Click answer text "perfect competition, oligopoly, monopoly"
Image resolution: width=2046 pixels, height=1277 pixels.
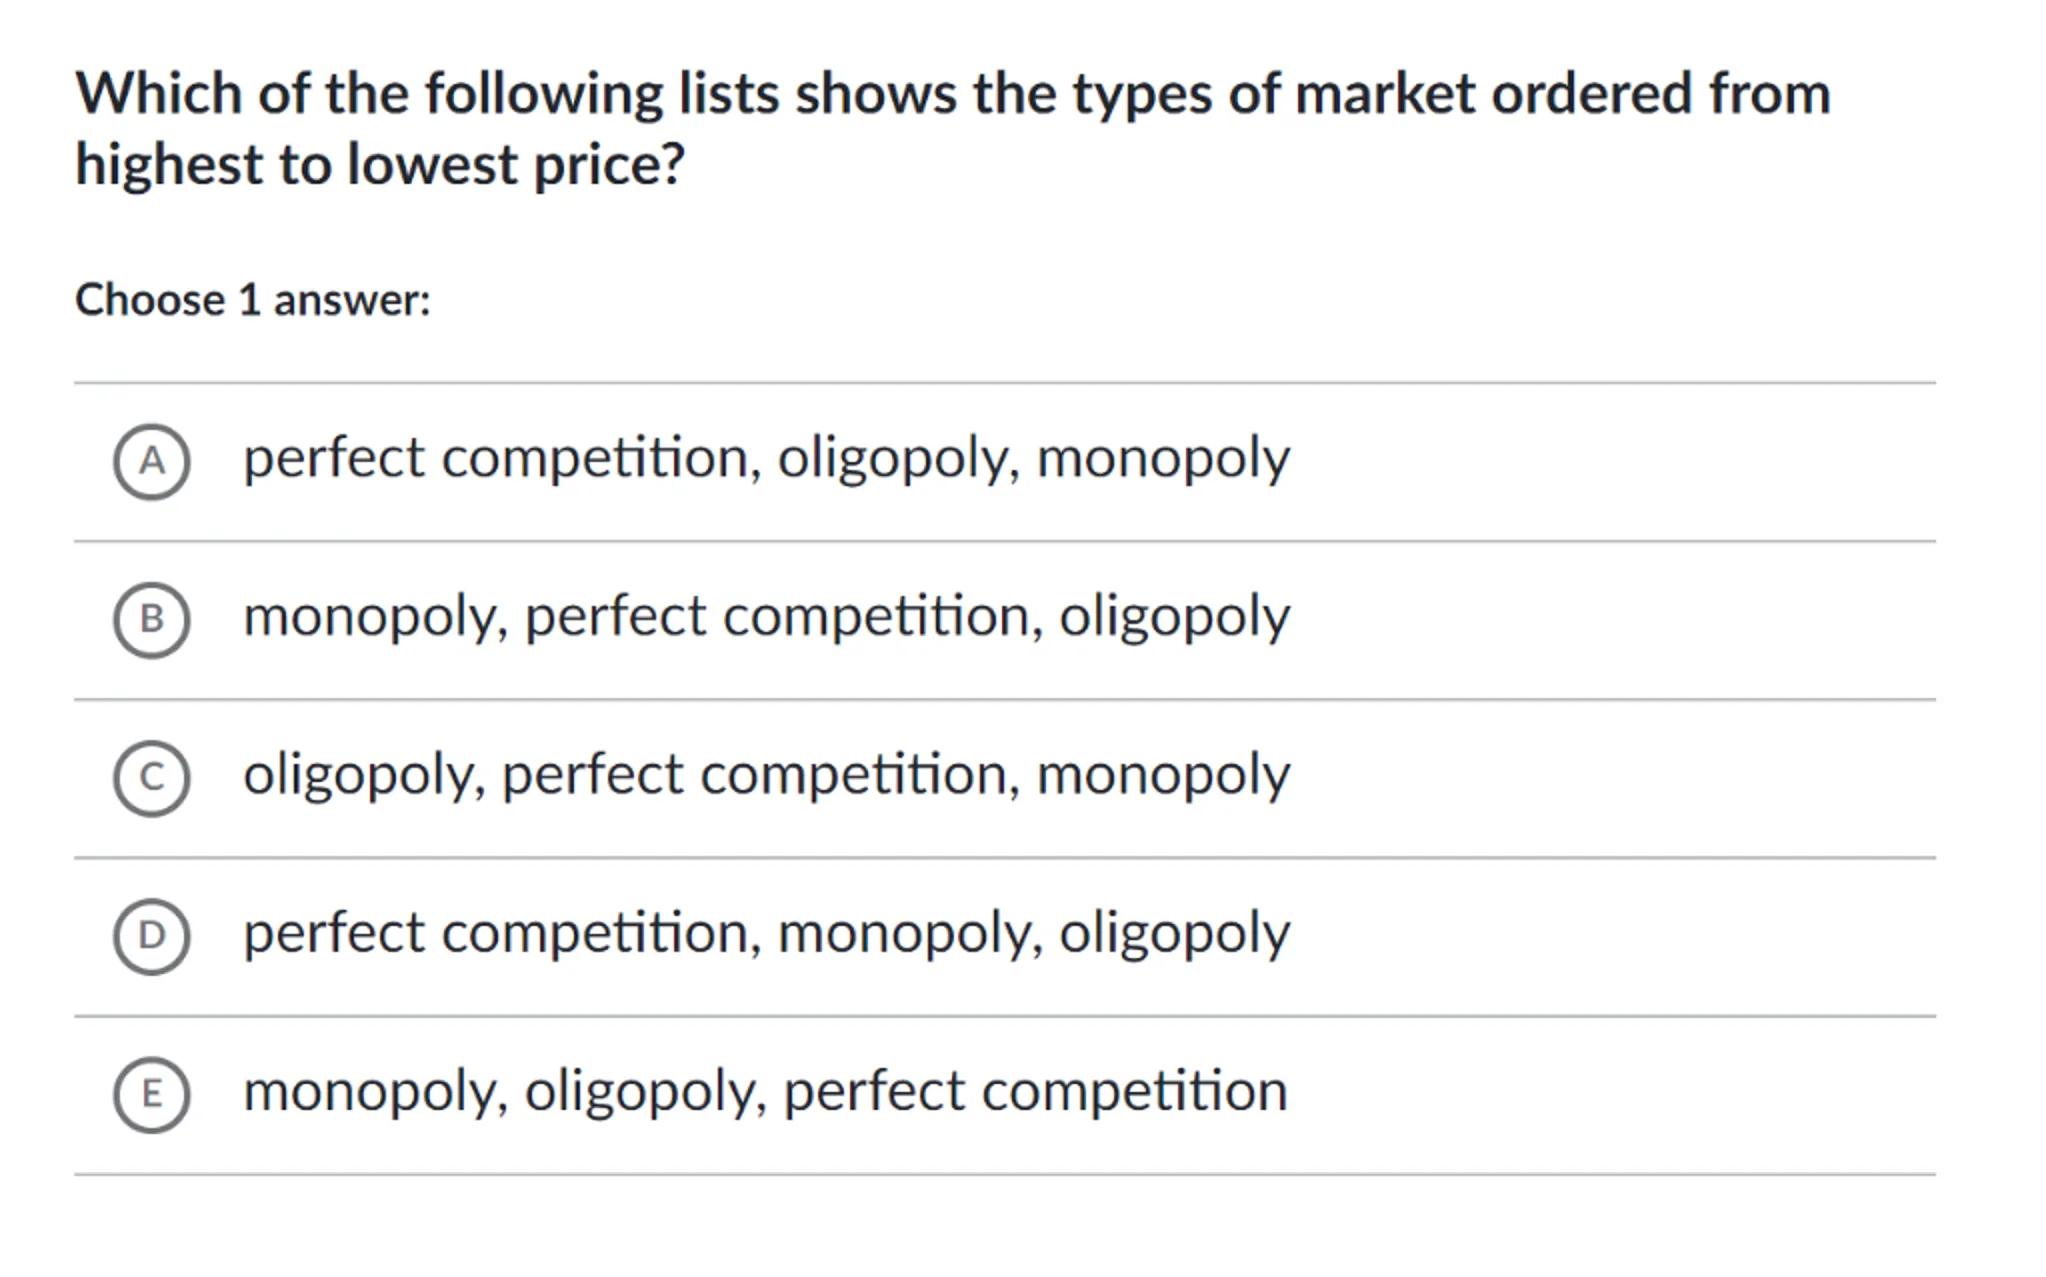[766, 459]
